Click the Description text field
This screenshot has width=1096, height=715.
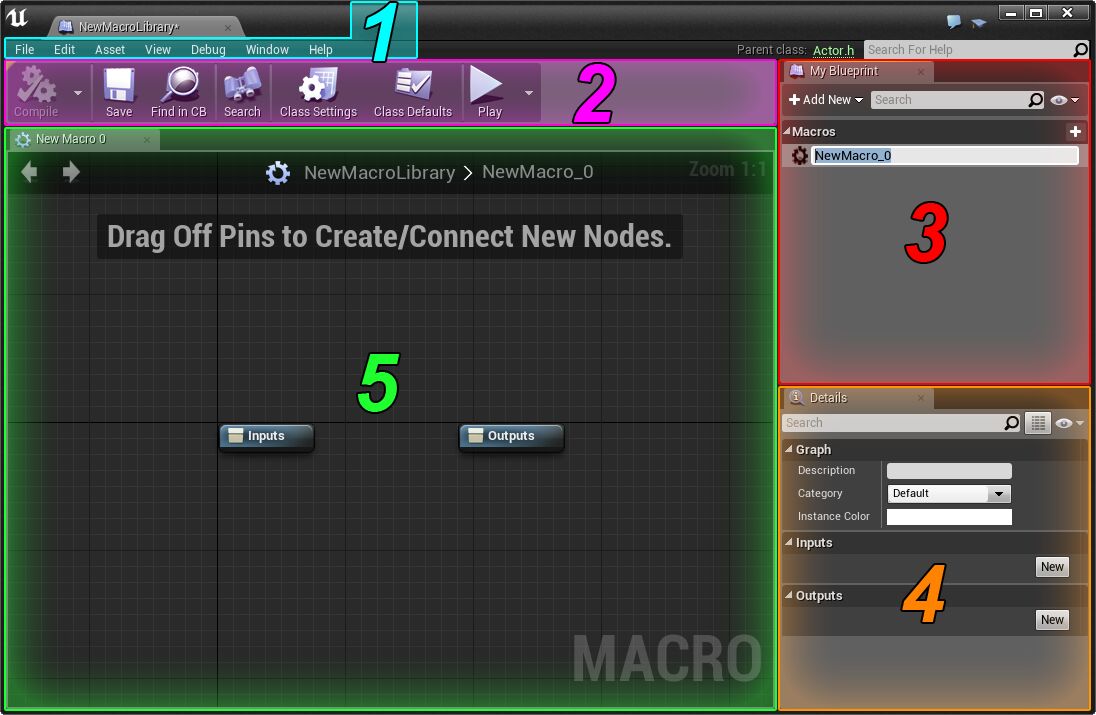(949, 471)
